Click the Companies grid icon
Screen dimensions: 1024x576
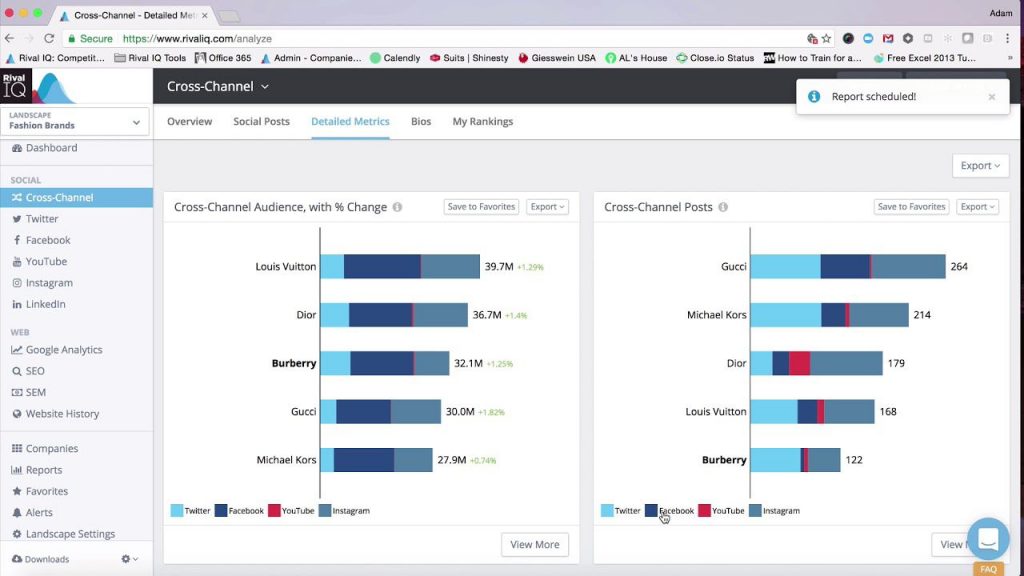tap(17, 449)
